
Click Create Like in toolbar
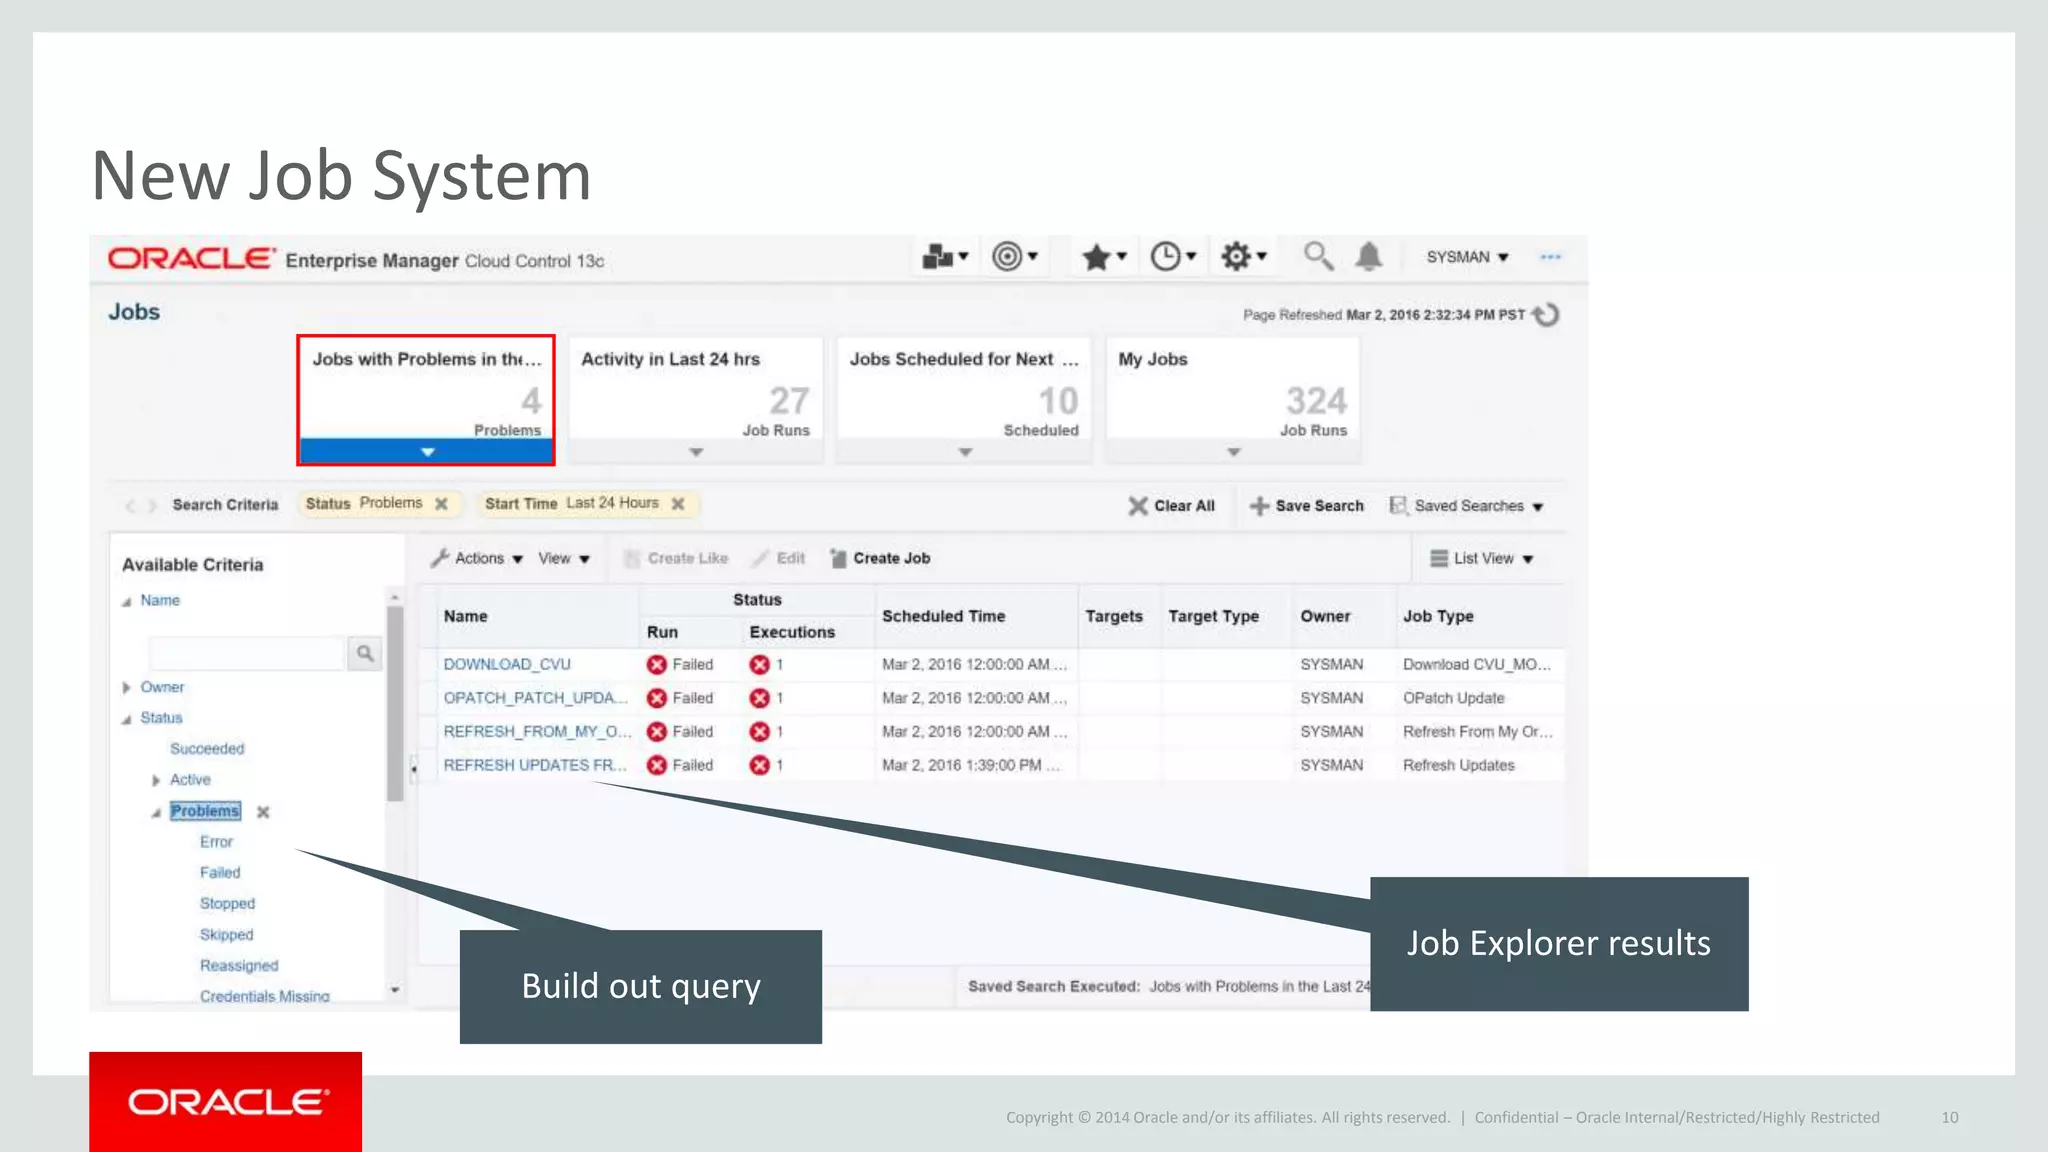[676, 558]
